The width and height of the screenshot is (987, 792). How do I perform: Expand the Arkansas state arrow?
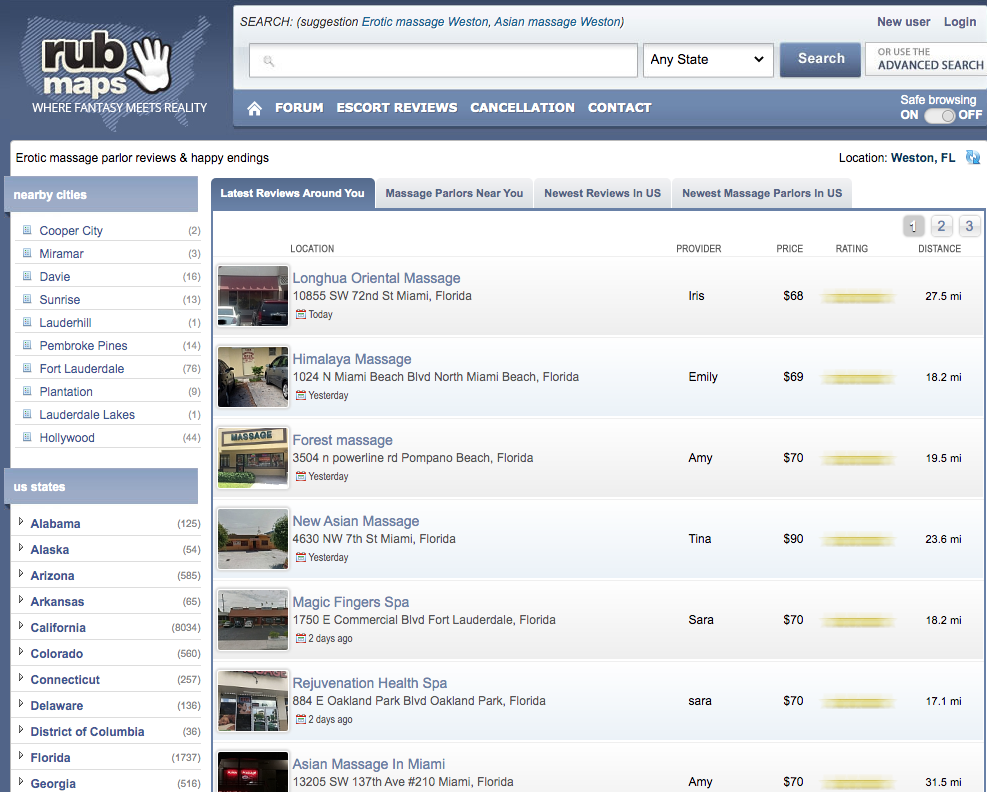pos(21,600)
